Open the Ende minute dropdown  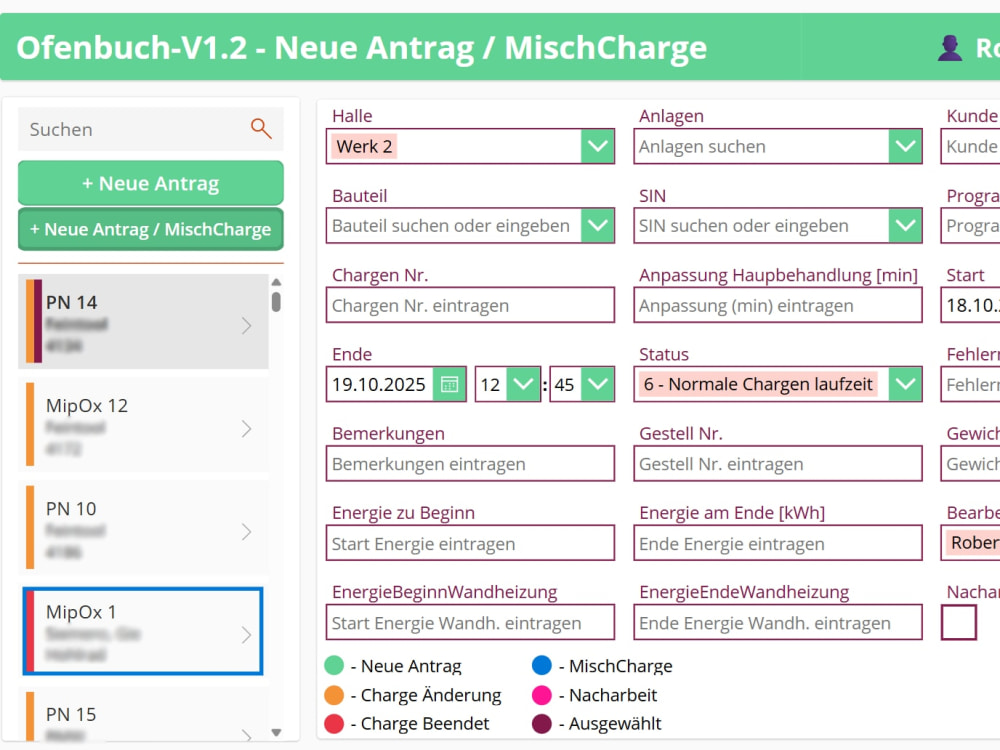[598, 384]
